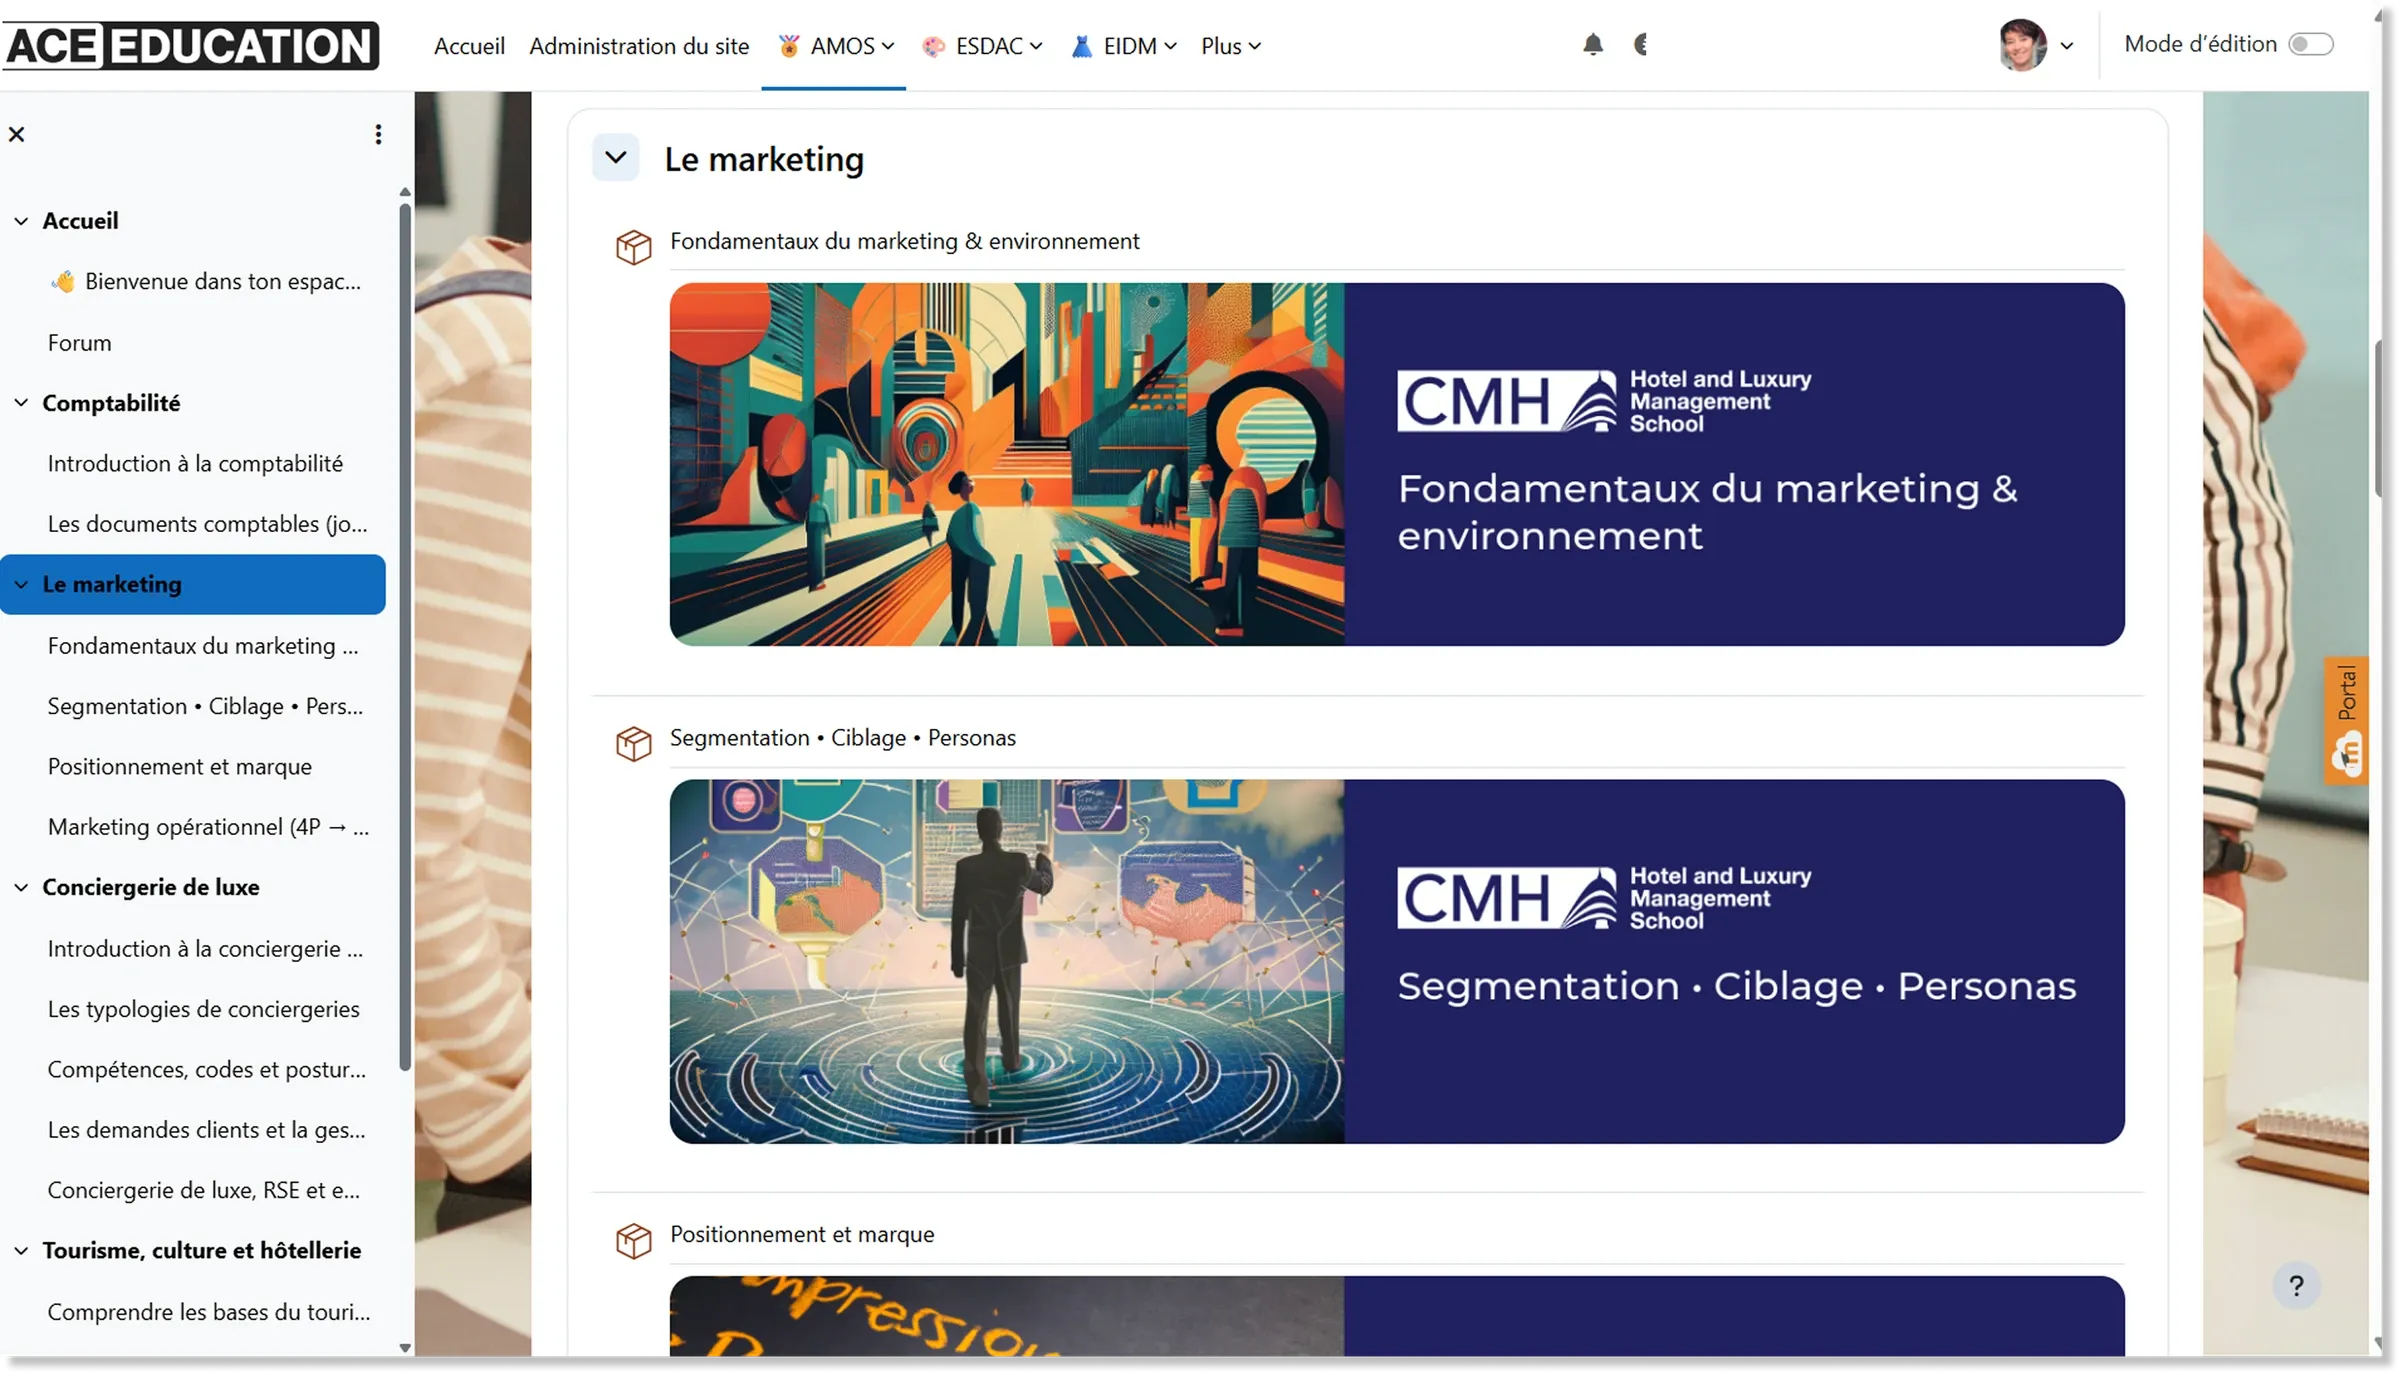Open the user menu arrow
This screenshot has height=1374, width=2400.
point(2067,46)
